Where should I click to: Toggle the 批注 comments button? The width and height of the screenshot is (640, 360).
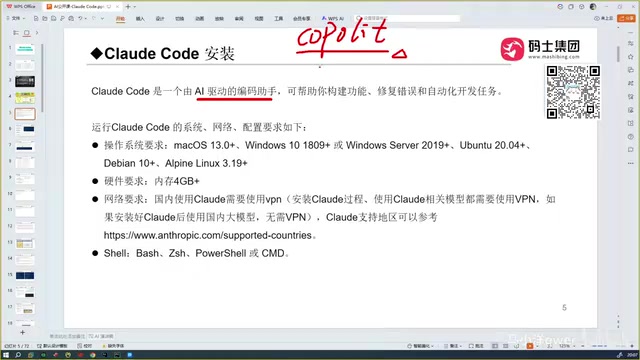(x=476, y=346)
